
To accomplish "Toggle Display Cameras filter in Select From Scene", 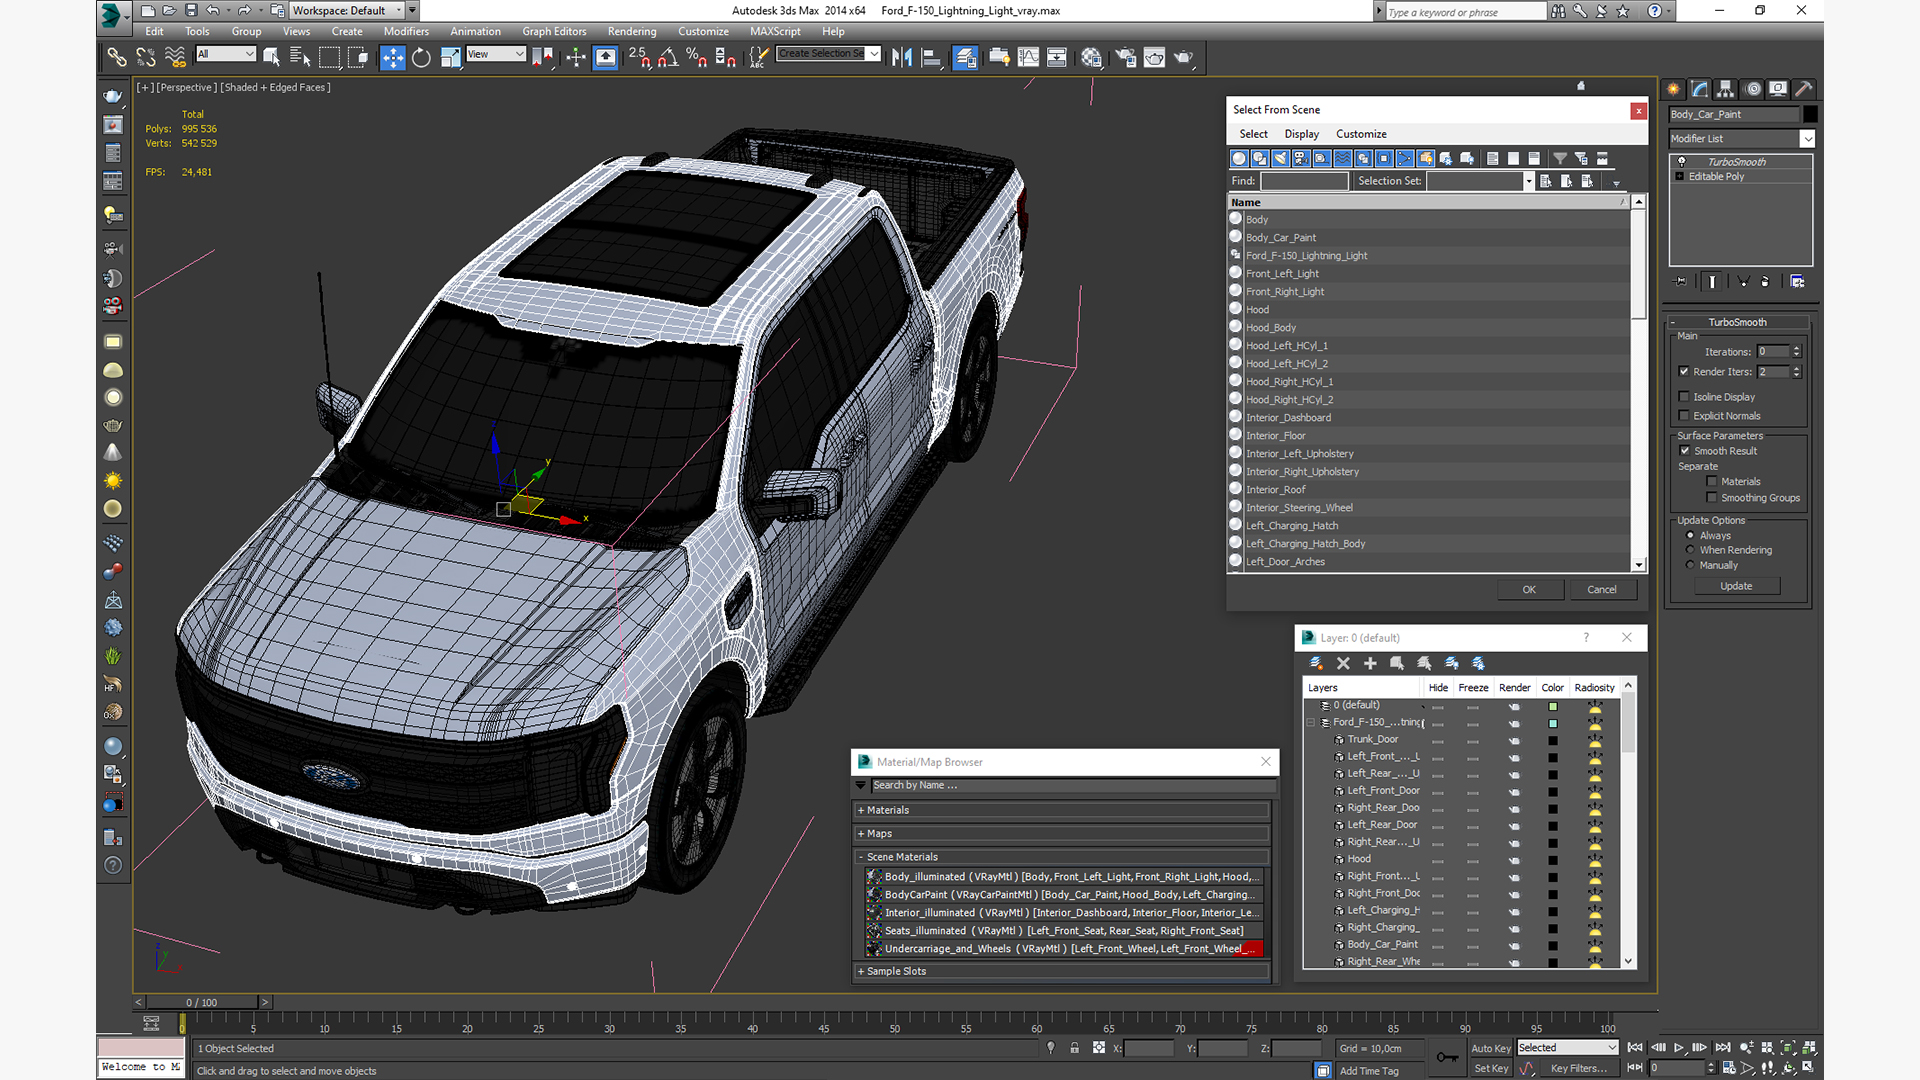I will [1301, 158].
